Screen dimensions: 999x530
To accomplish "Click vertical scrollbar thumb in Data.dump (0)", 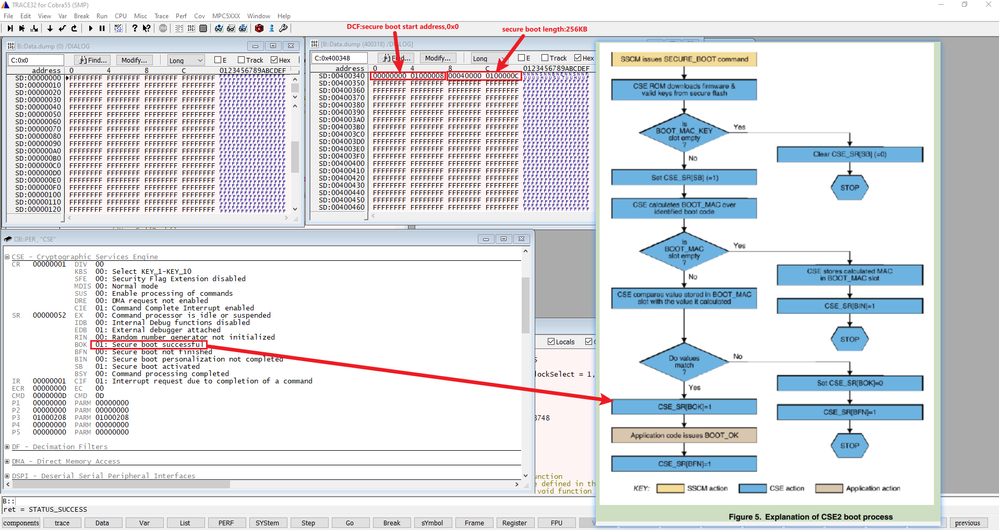I will click(x=295, y=156).
